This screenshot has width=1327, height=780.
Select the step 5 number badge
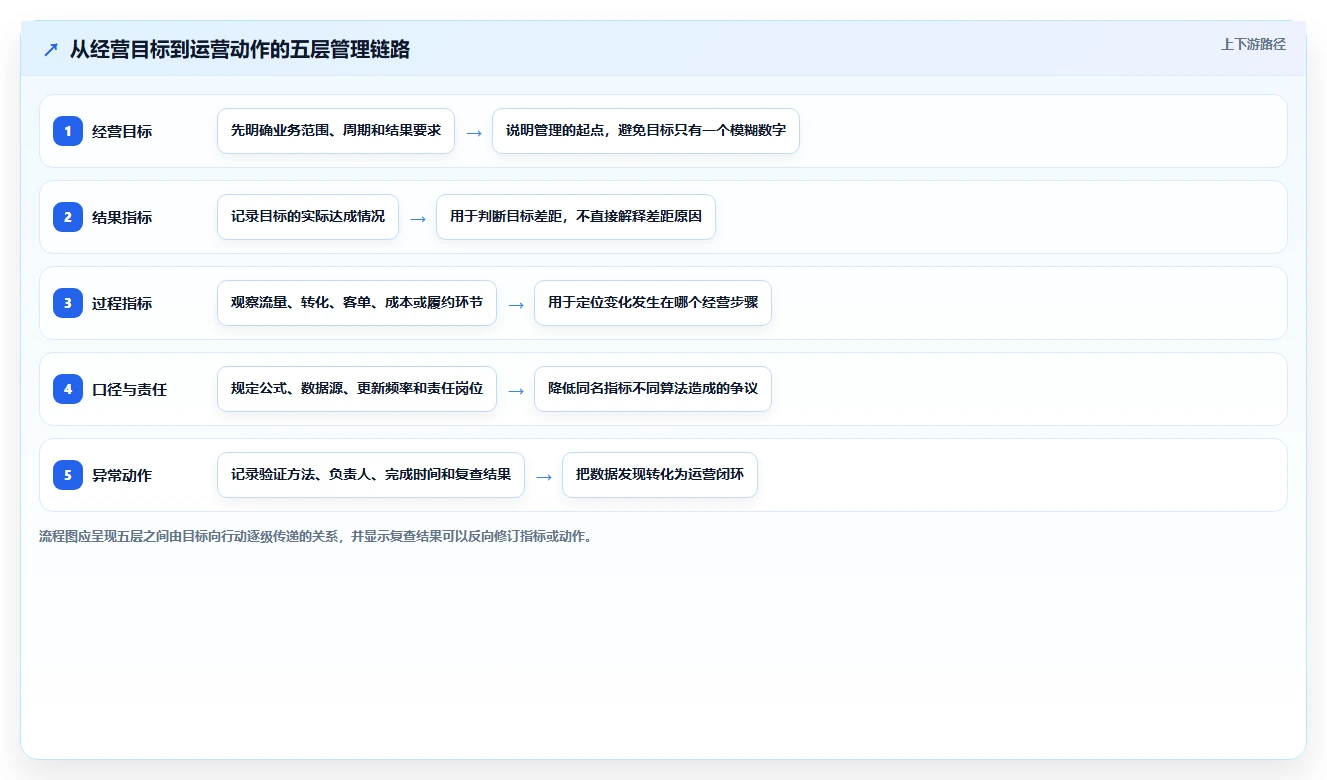pyautogui.click(x=68, y=475)
